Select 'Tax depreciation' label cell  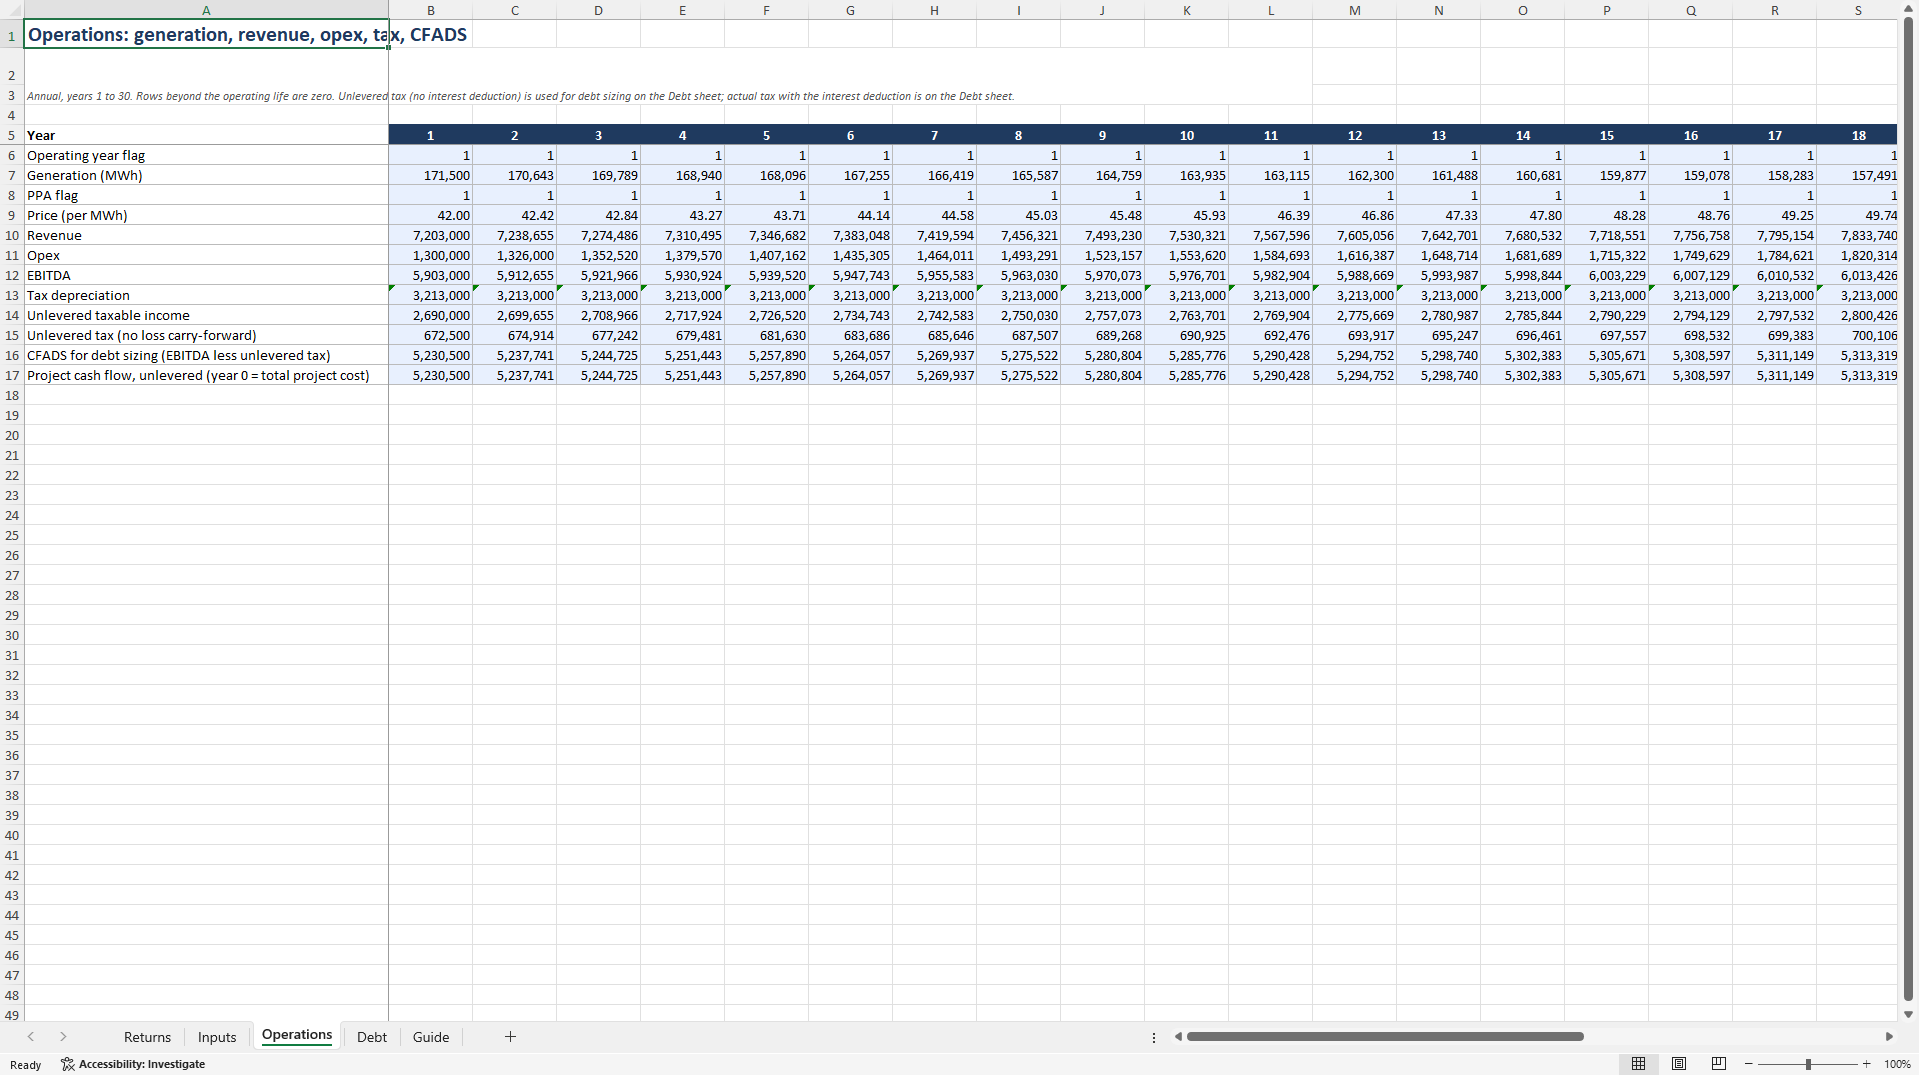[x=206, y=295]
